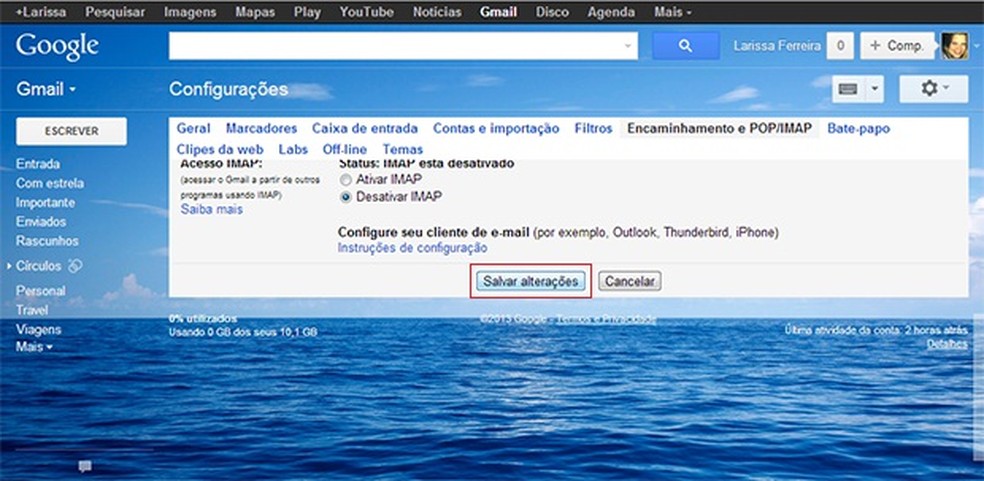Expand the Mais menu in top bar

[673, 12]
